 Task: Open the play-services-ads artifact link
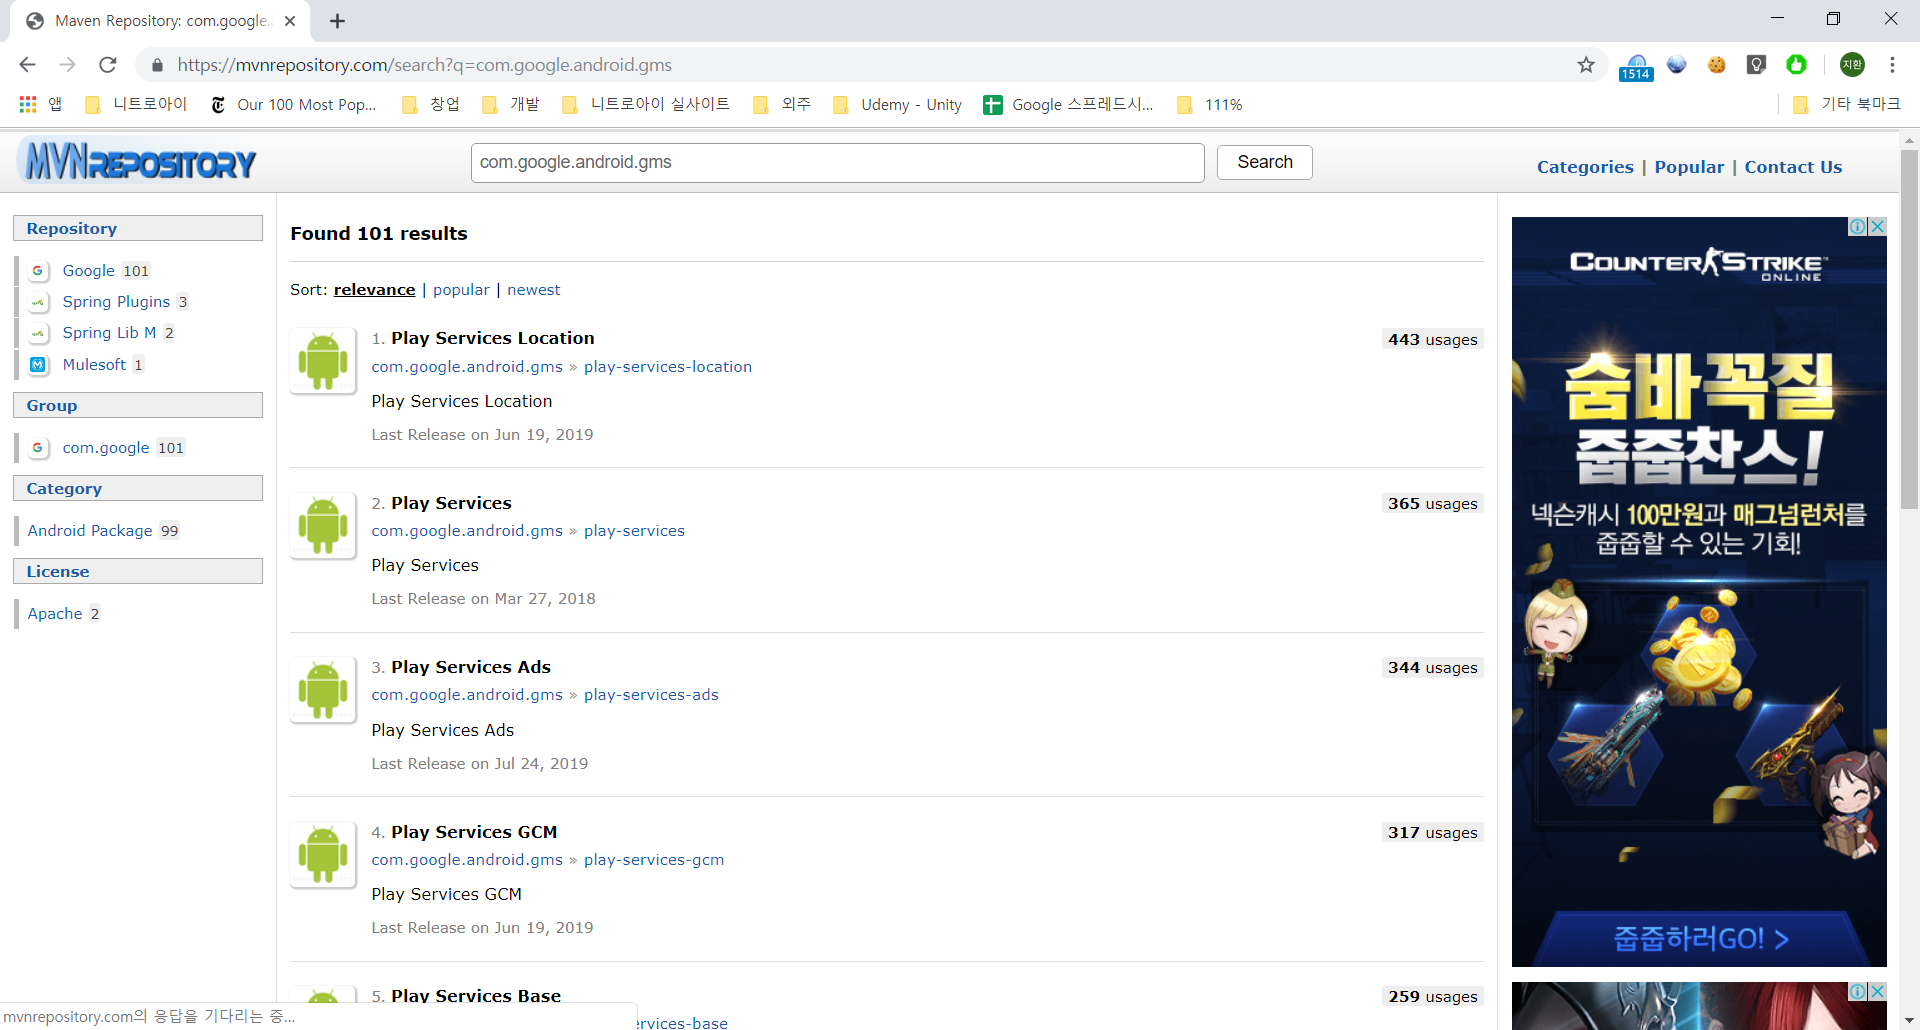click(x=651, y=695)
